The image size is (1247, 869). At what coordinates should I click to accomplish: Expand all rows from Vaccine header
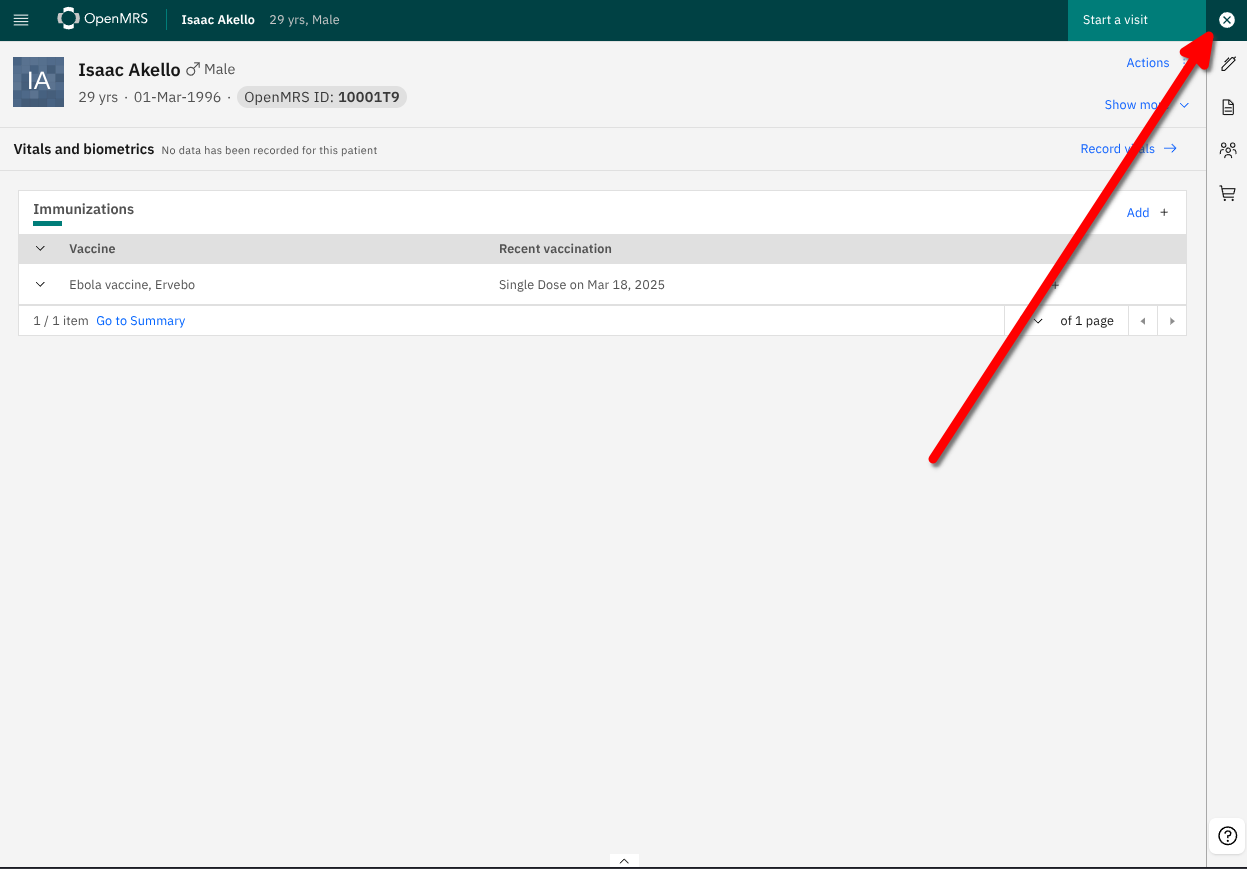click(40, 249)
